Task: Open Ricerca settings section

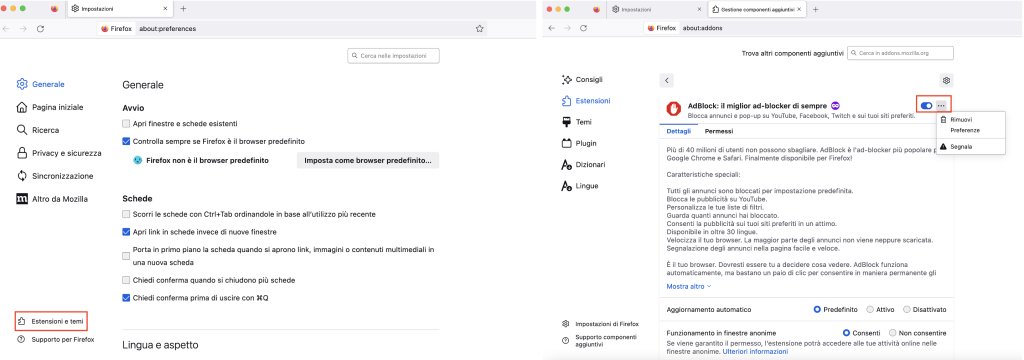Action: (37, 130)
